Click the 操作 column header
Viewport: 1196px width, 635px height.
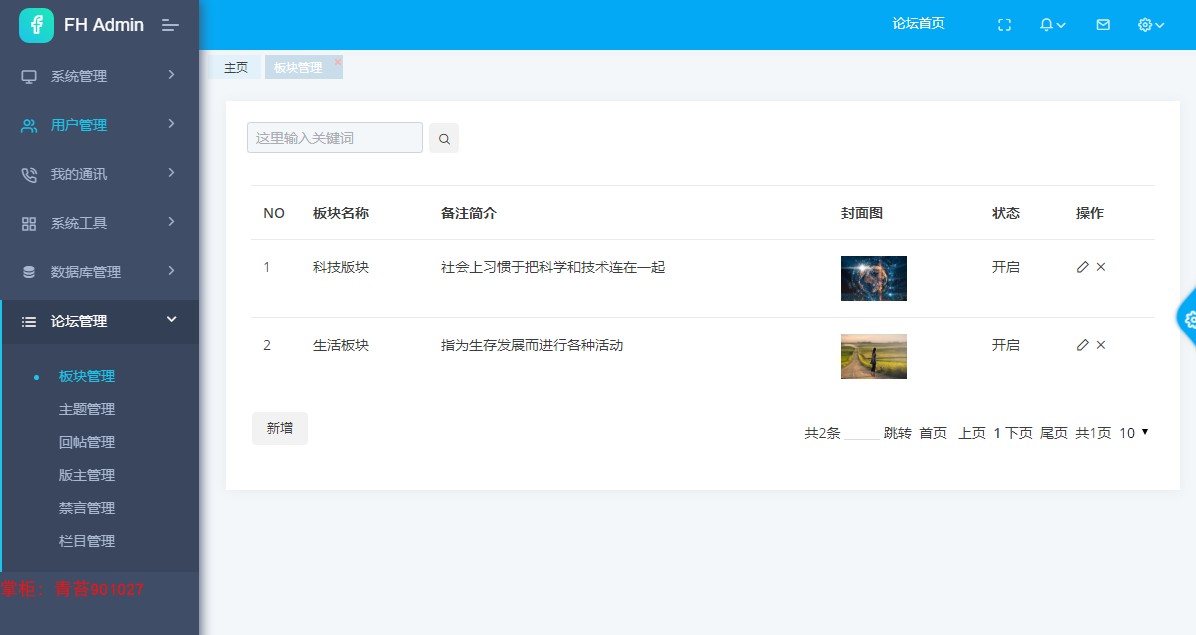click(x=1089, y=213)
